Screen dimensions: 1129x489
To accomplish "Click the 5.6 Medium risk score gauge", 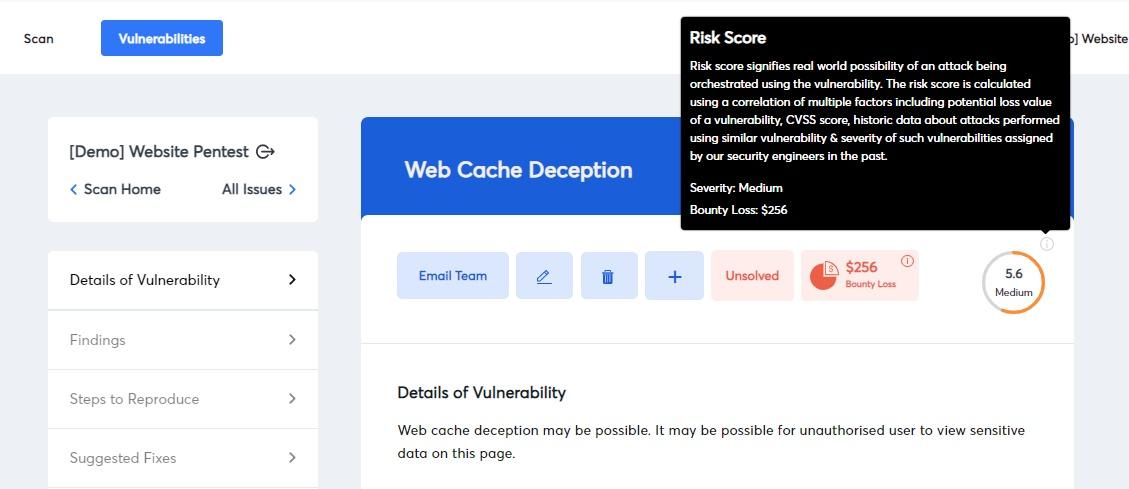I will coord(1014,282).
